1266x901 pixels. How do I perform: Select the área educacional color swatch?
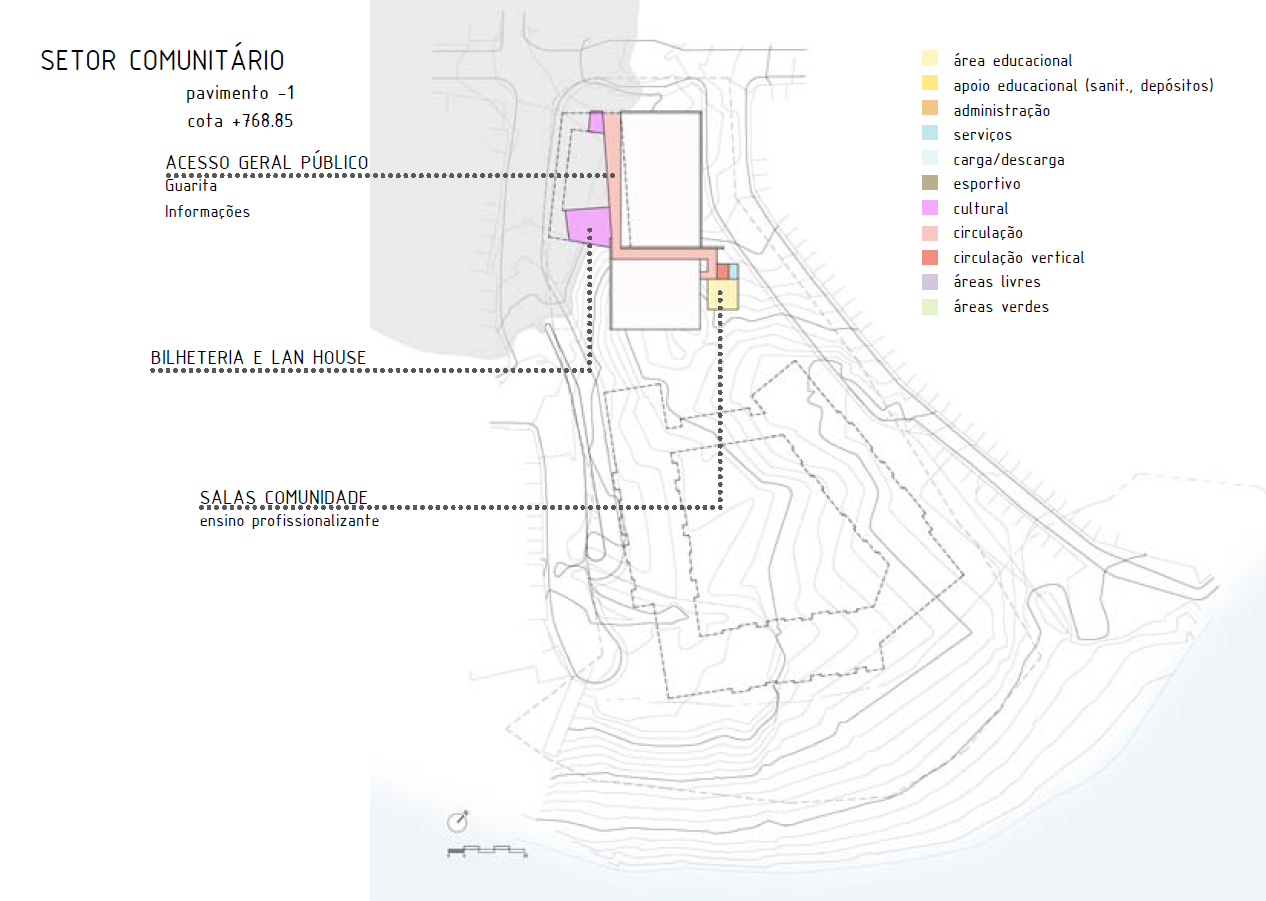[930, 60]
